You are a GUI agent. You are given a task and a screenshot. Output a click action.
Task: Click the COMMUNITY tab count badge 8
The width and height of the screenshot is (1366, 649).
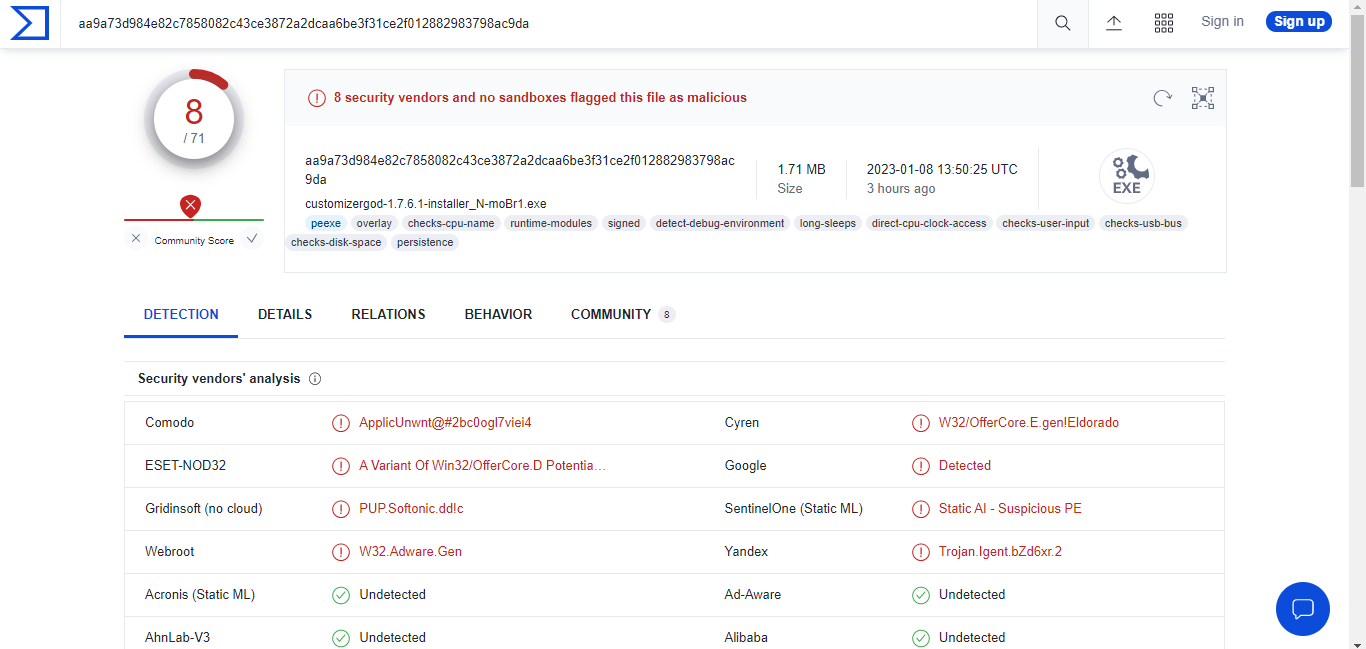coord(667,315)
